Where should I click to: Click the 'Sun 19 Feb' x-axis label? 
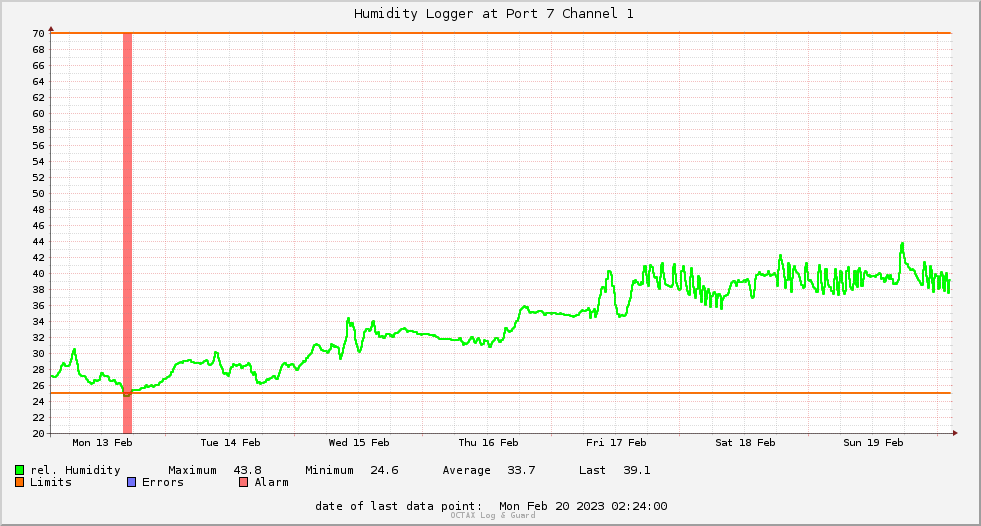click(873, 443)
